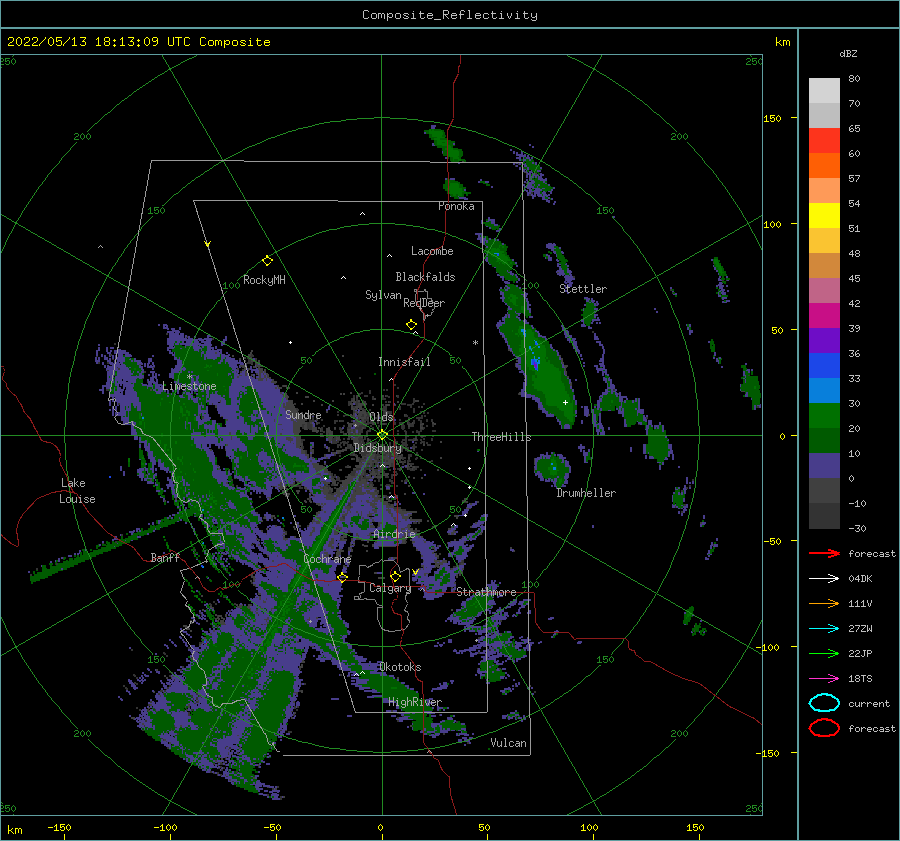Click the Ponoka city label
The image size is (900, 841).
(456, 206)
